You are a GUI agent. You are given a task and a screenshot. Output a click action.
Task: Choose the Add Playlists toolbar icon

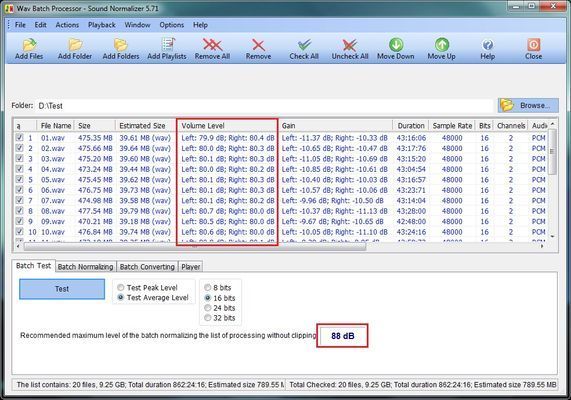pos(167,49)
